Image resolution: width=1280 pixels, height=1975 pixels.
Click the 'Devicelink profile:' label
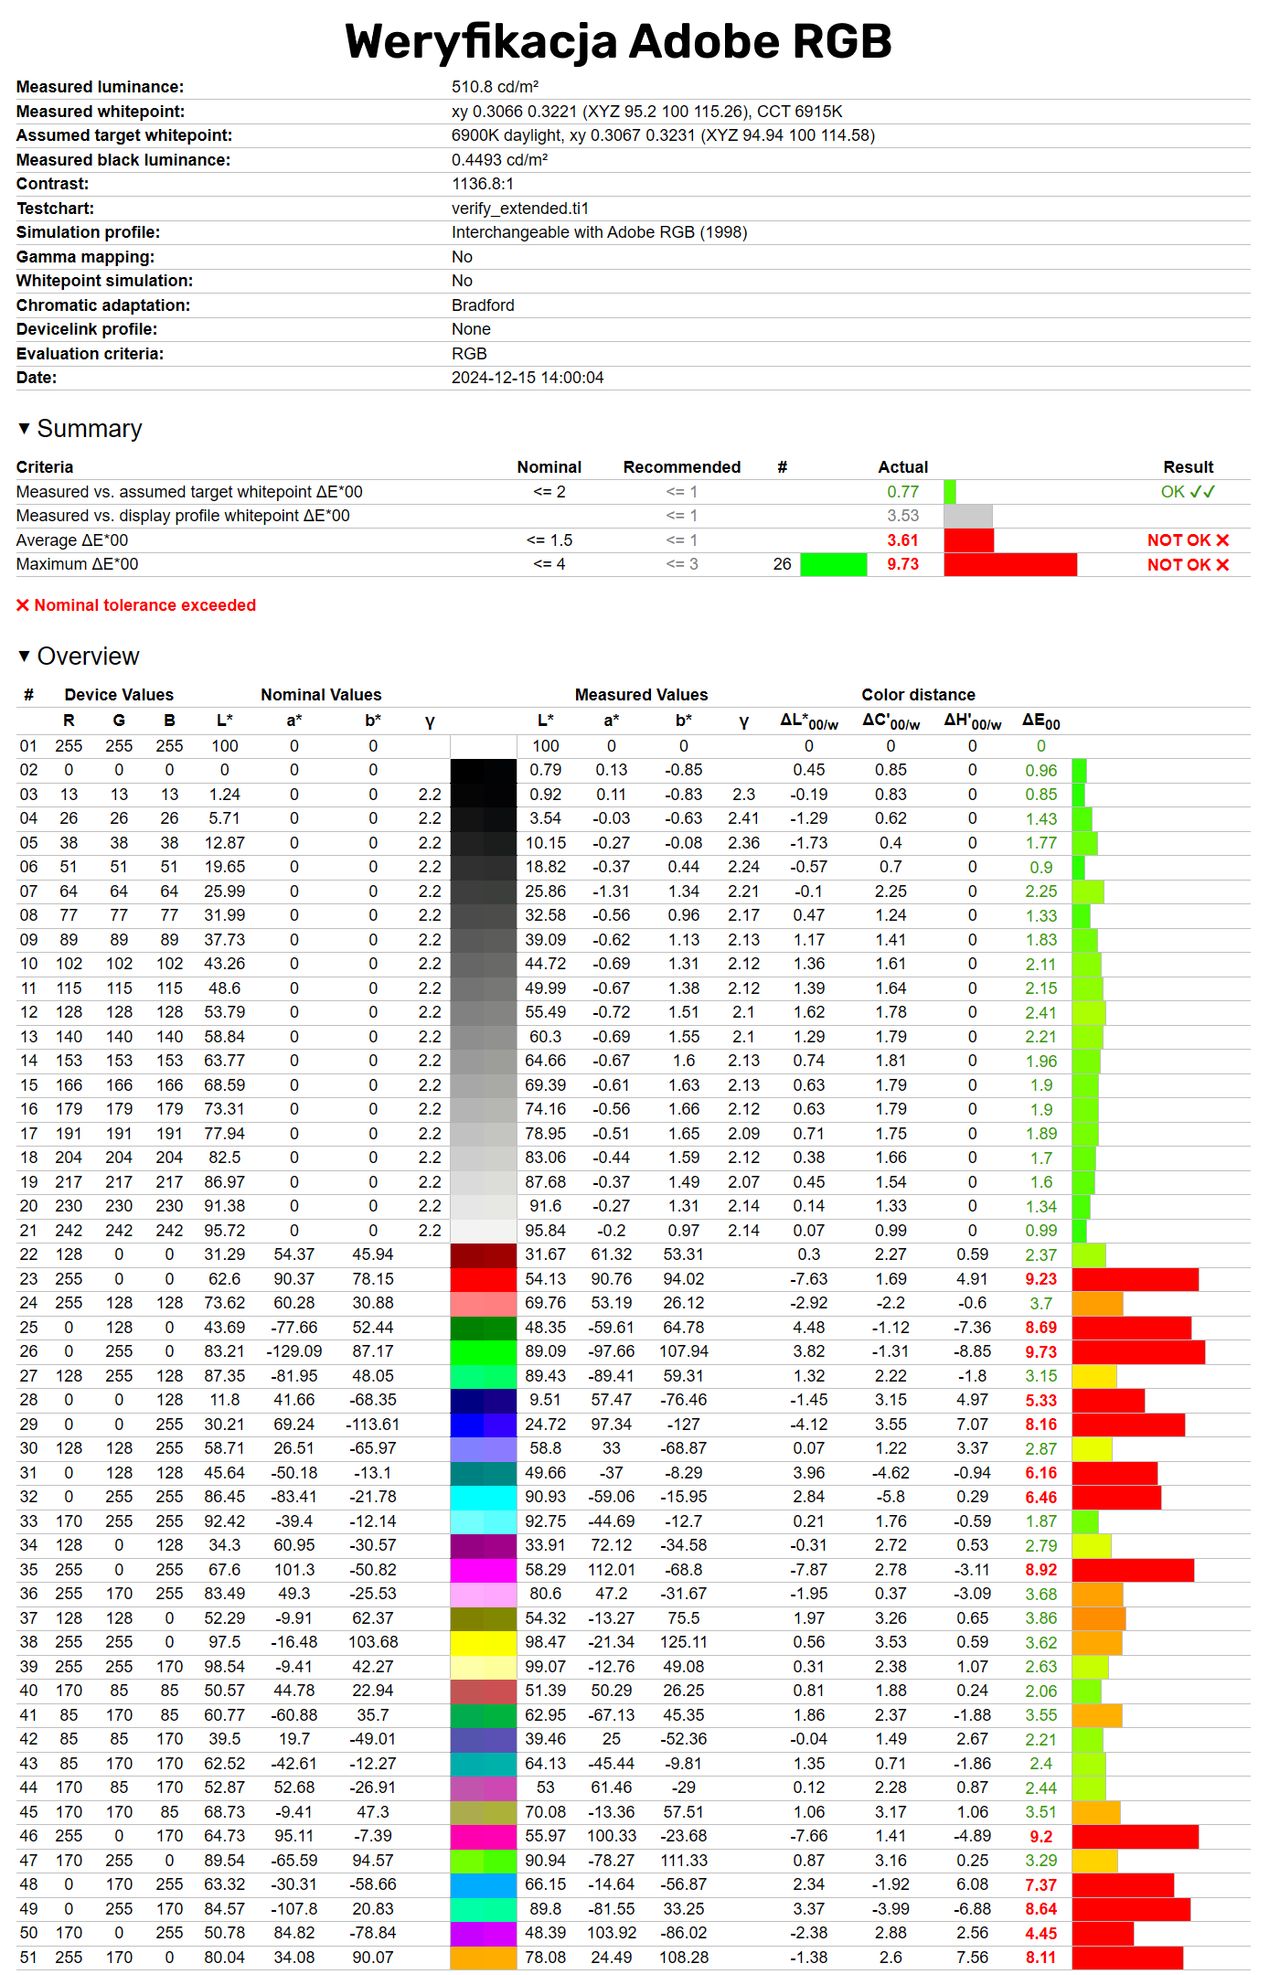87,329
